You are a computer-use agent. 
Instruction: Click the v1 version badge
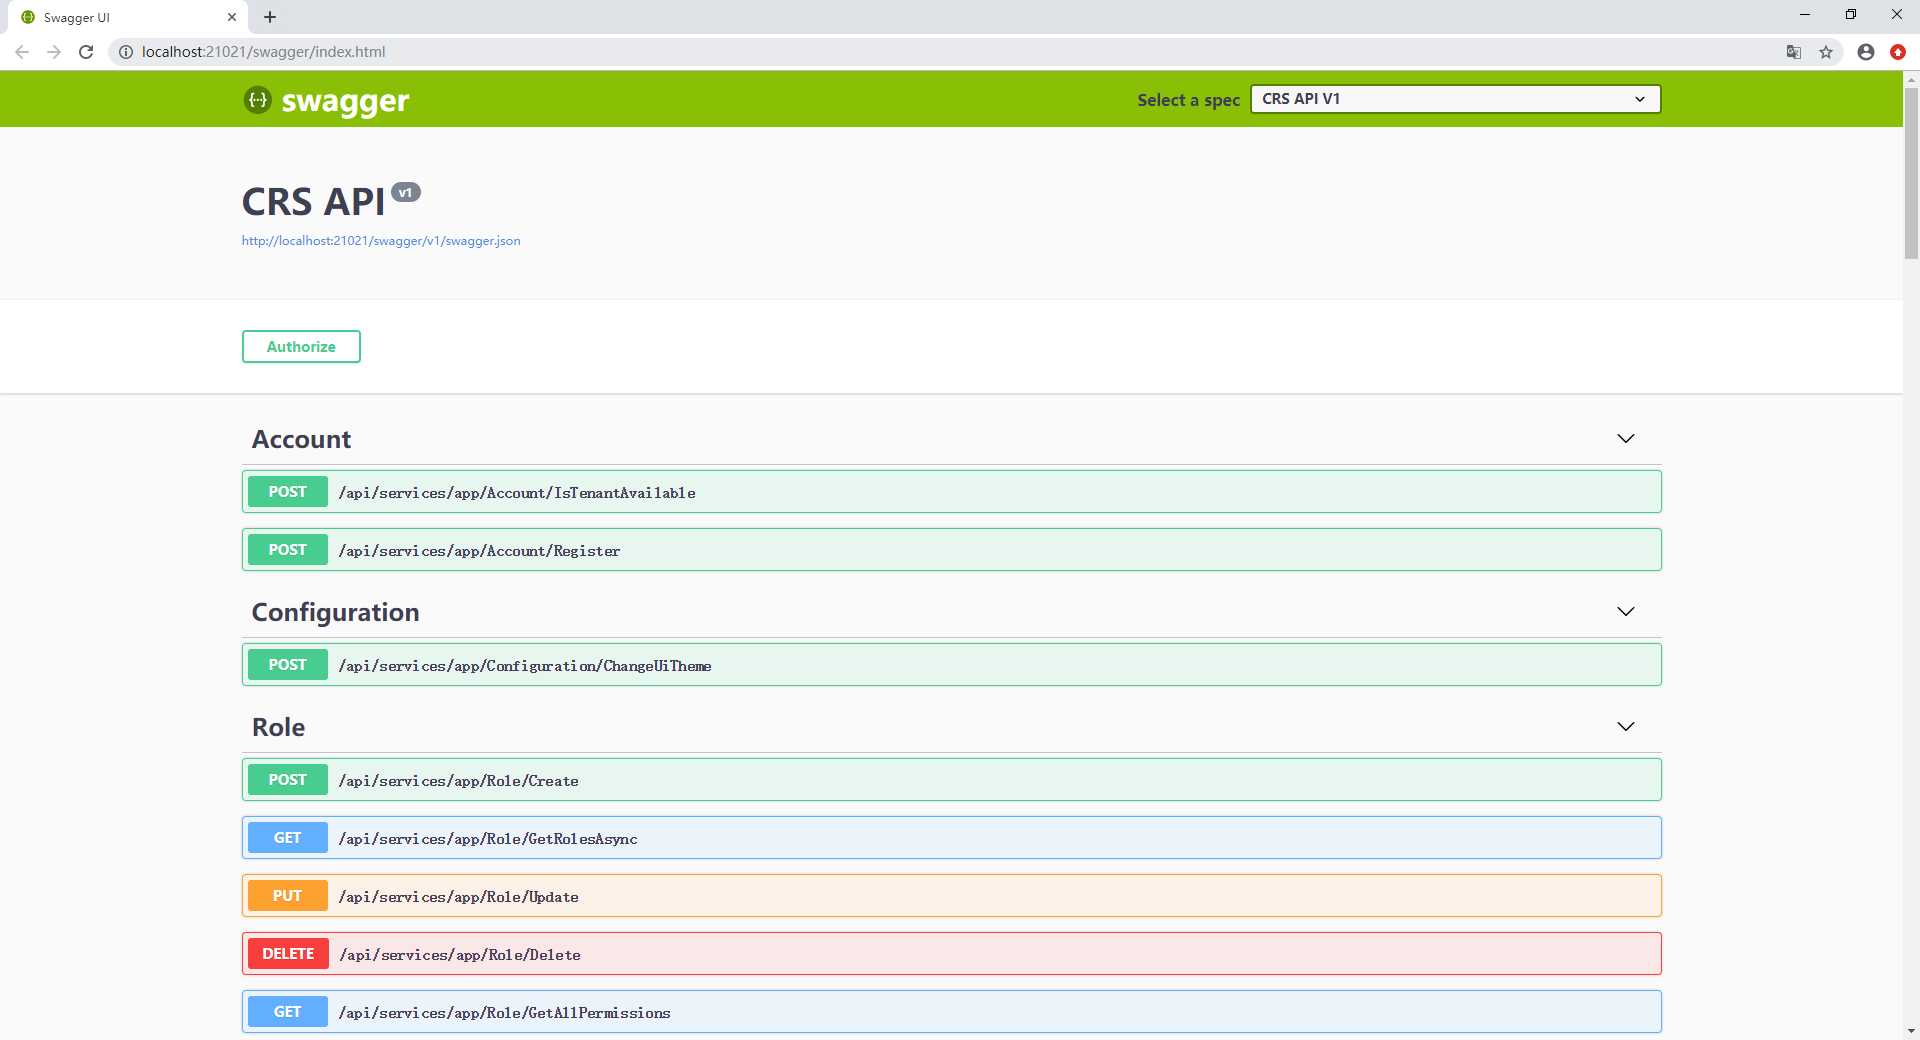tap(405, 192)
